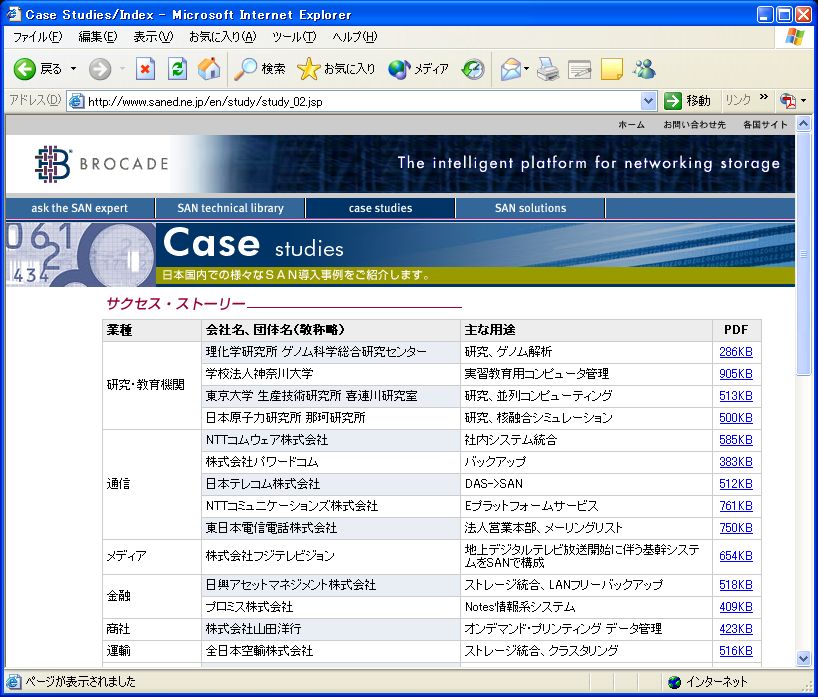The height and width of the screenshot is (697, 818).
Task: Open the 750KB PDF link
Action: pos(736,527)
